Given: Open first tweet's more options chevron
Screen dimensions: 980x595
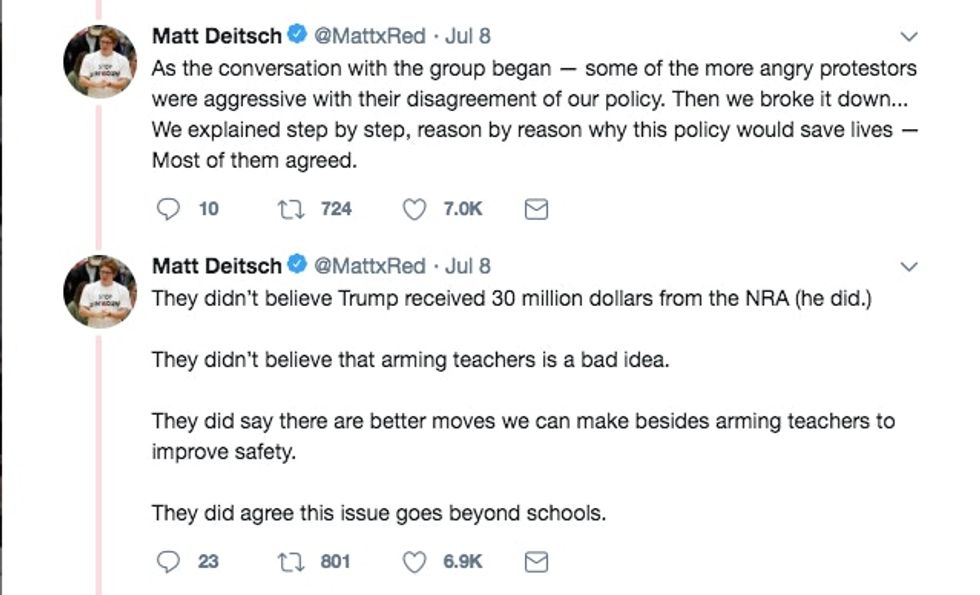Looking at the screenshot, I should coord(908,37).
